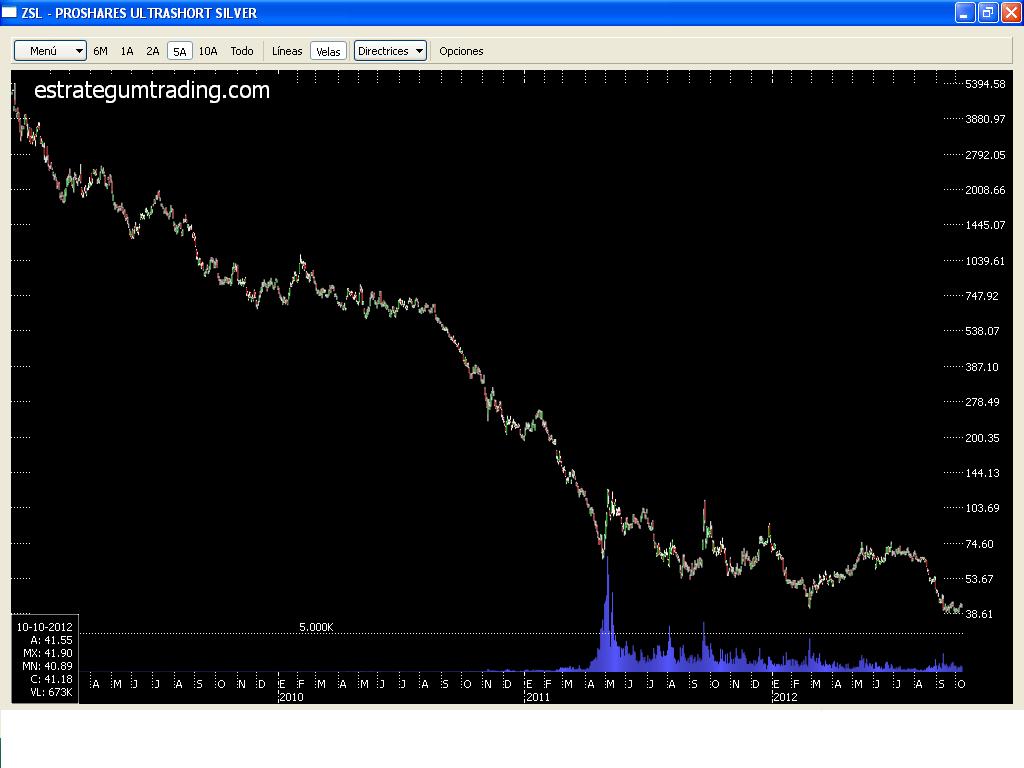Image resolution: width=1024 pixels, height=768 pixels.
Task: Click the 74.60 price axis label
Action: [979, 544]
